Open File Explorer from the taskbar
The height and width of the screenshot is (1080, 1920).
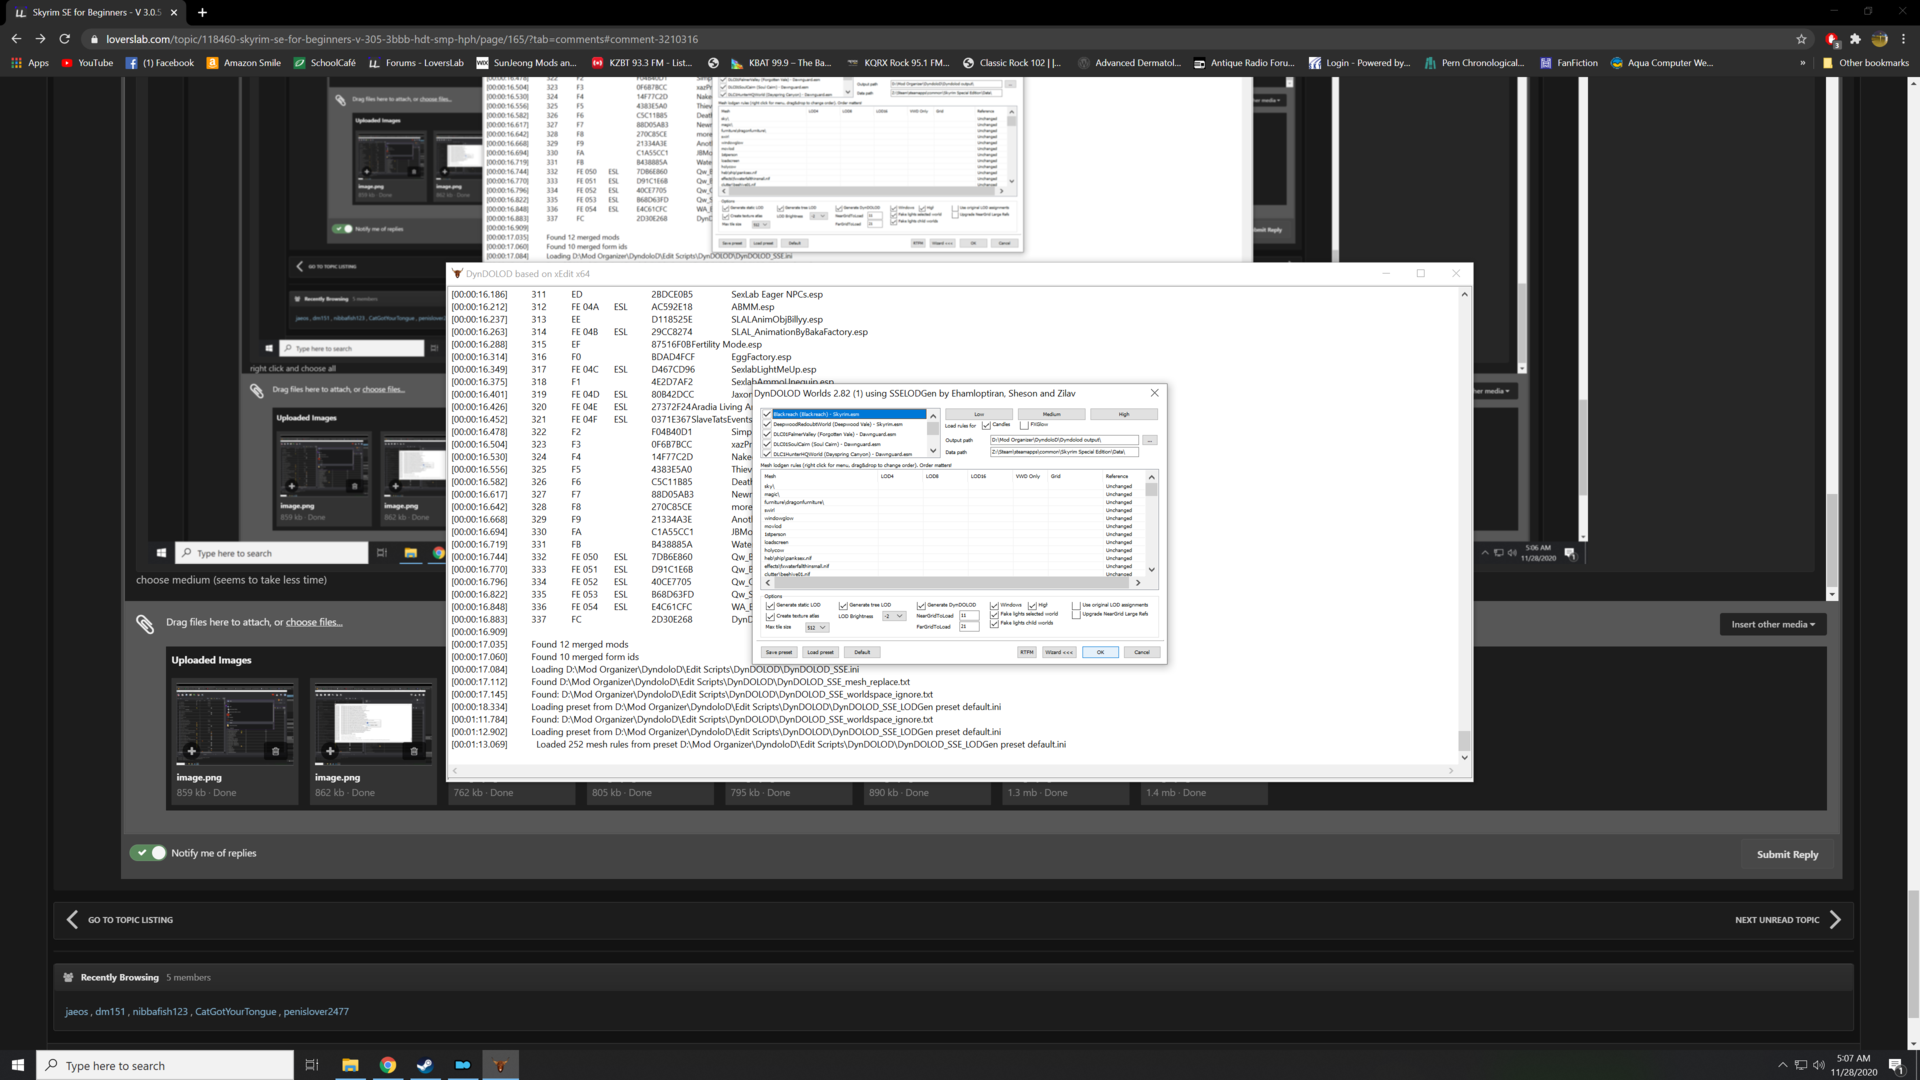point(350,1065)
